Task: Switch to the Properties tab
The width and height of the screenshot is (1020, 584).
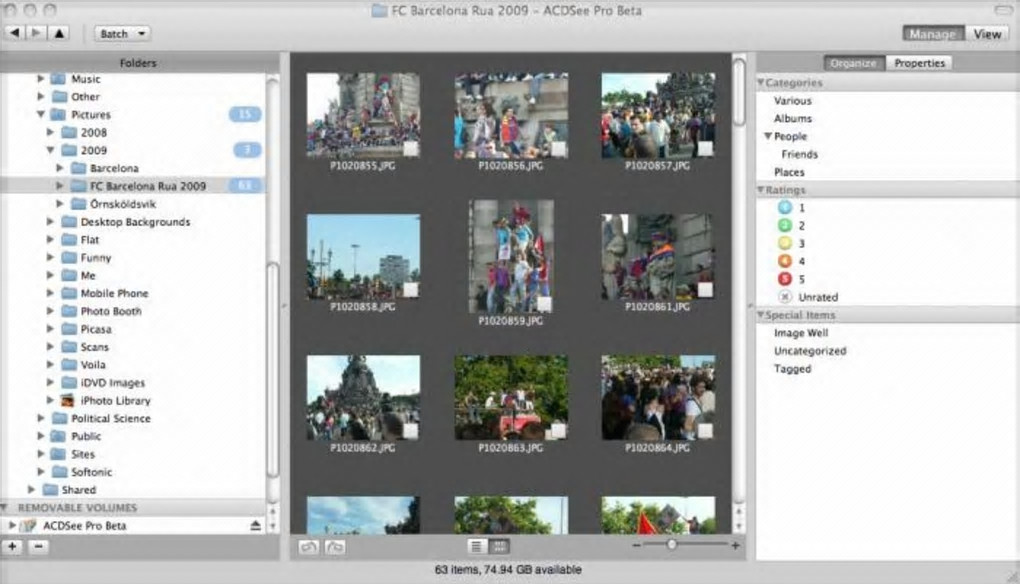Action: pos(919,63)
